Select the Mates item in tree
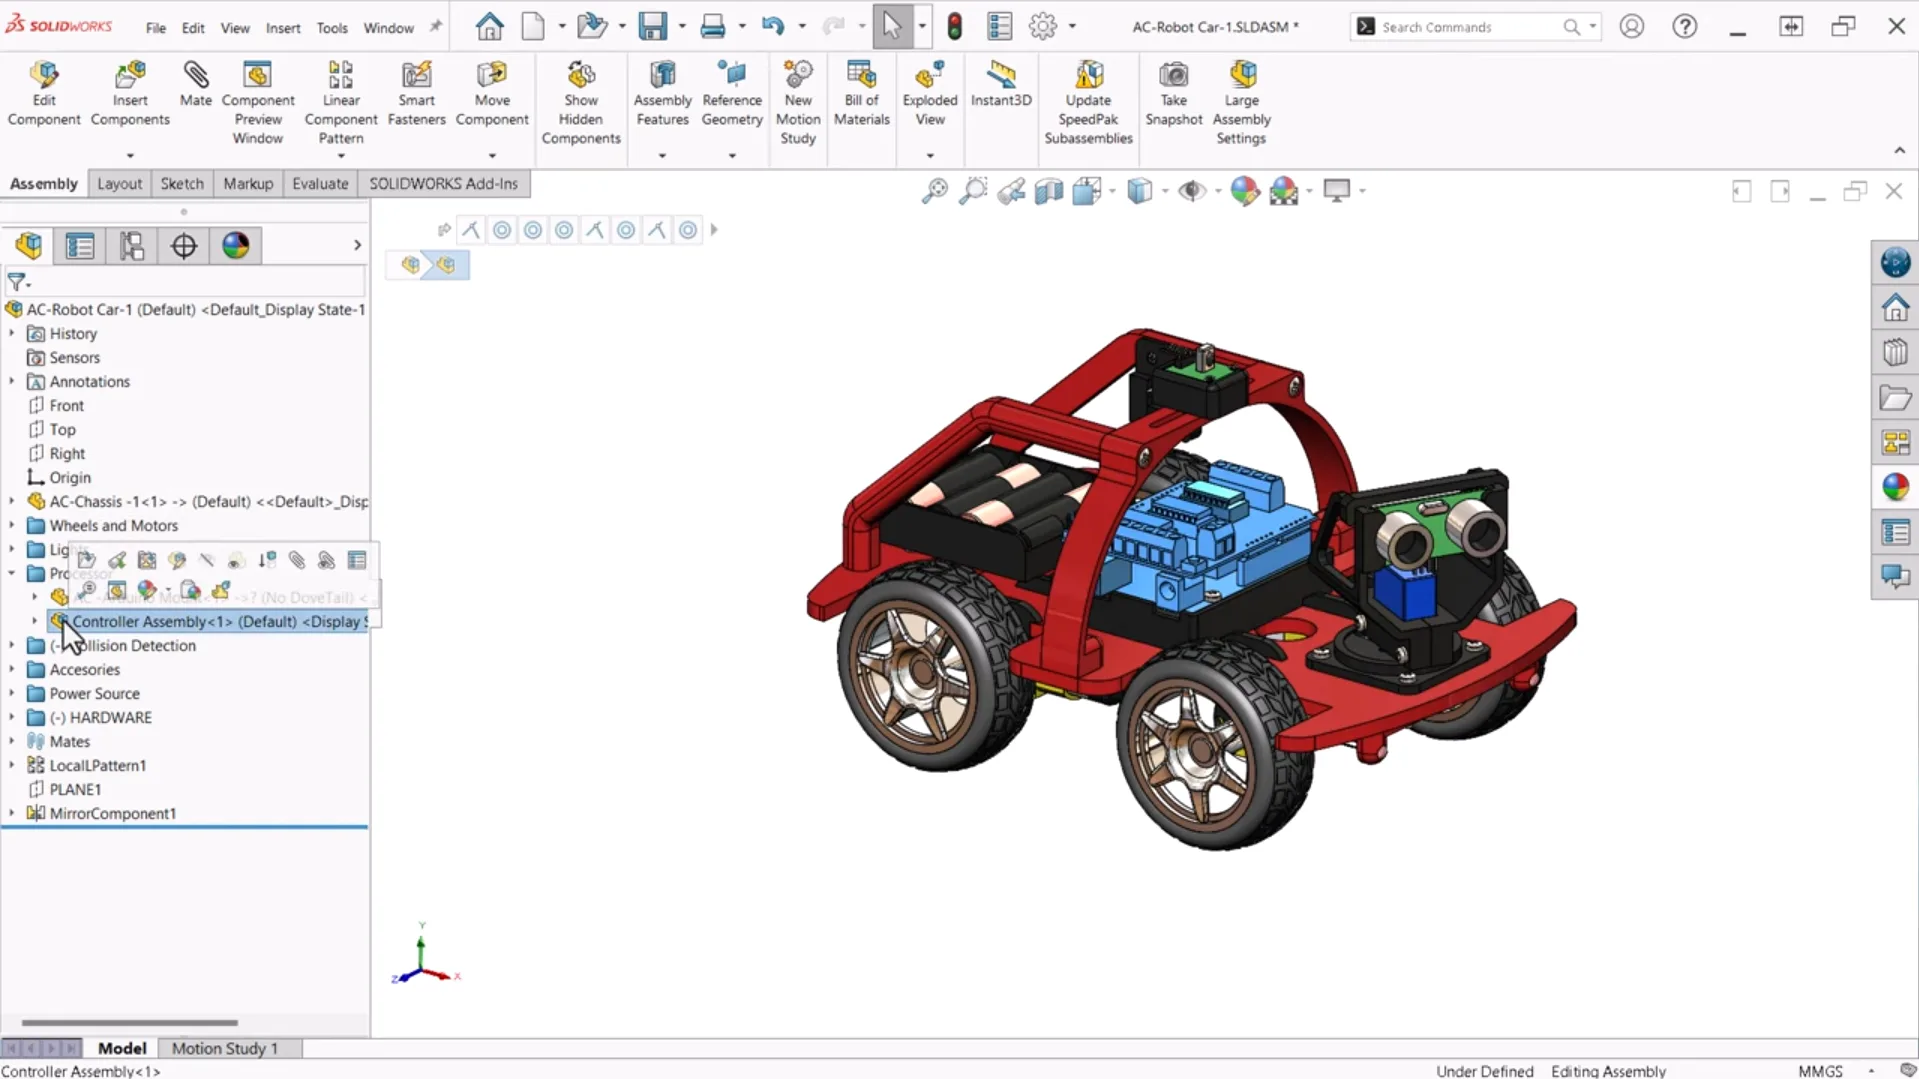Screen dimensions: 1919x1079 pyautogui.click(x=69, y=741)
